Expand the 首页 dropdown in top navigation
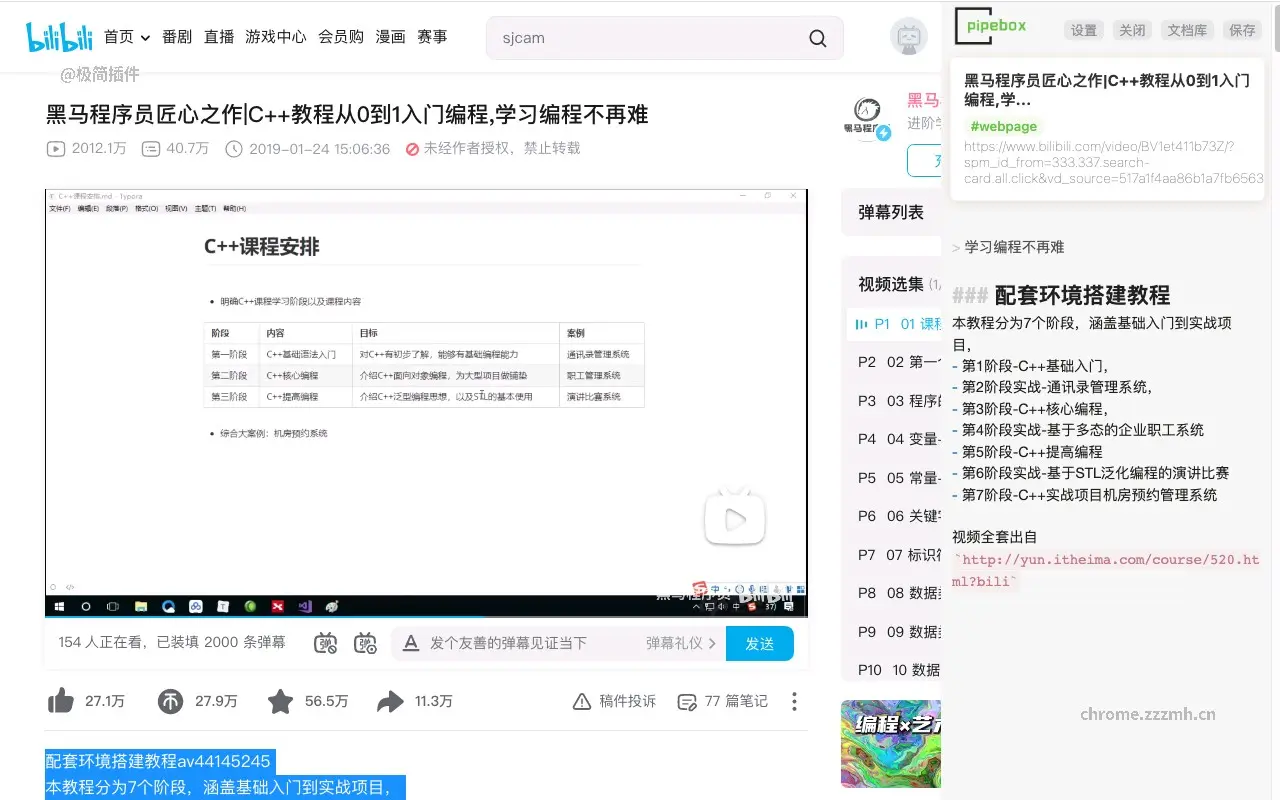Screen dimensions: 1280x800 [x=143, y=37]
